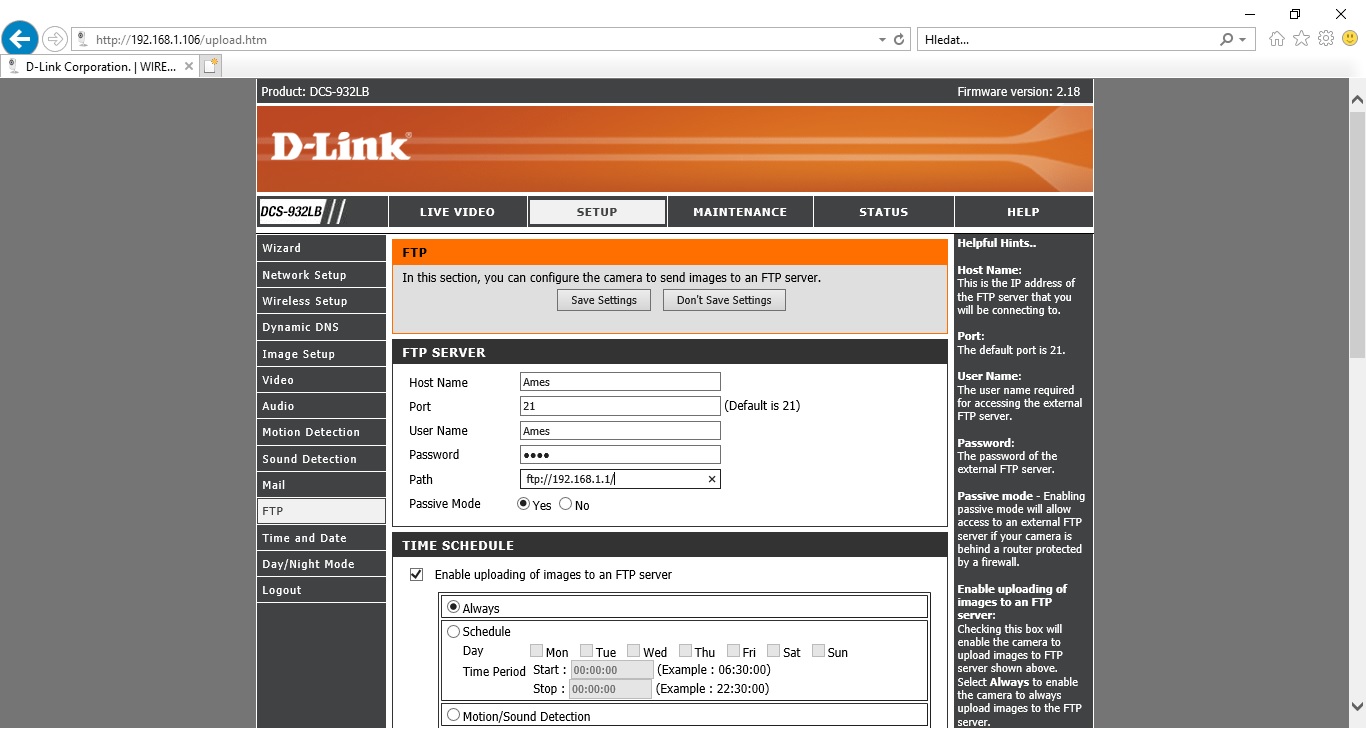Screen dimensions: 1366x748
Task: Open the browser Home icon
Action: [x=1276, y=39]
